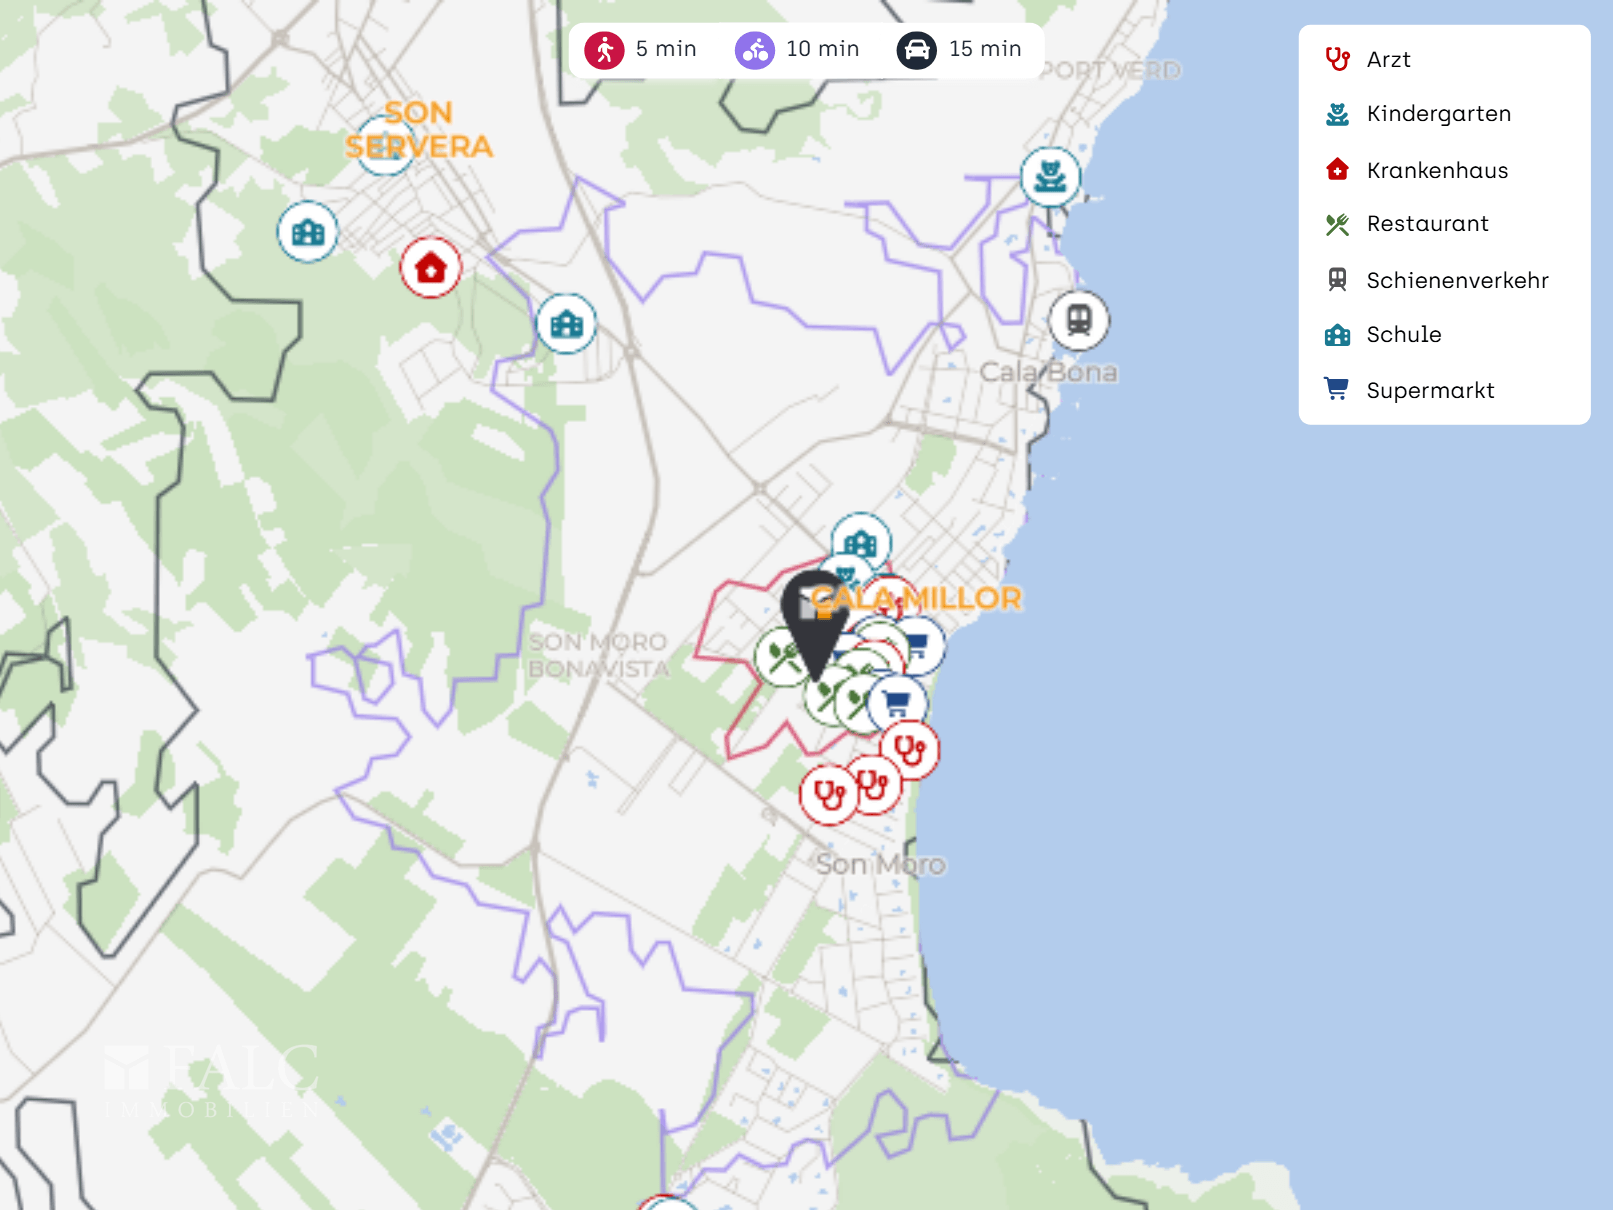Image resolution: width=1613 pixels, height=1210 pixels.
Task: Click the school marker west of Son Servera
Action: point(307,232)
